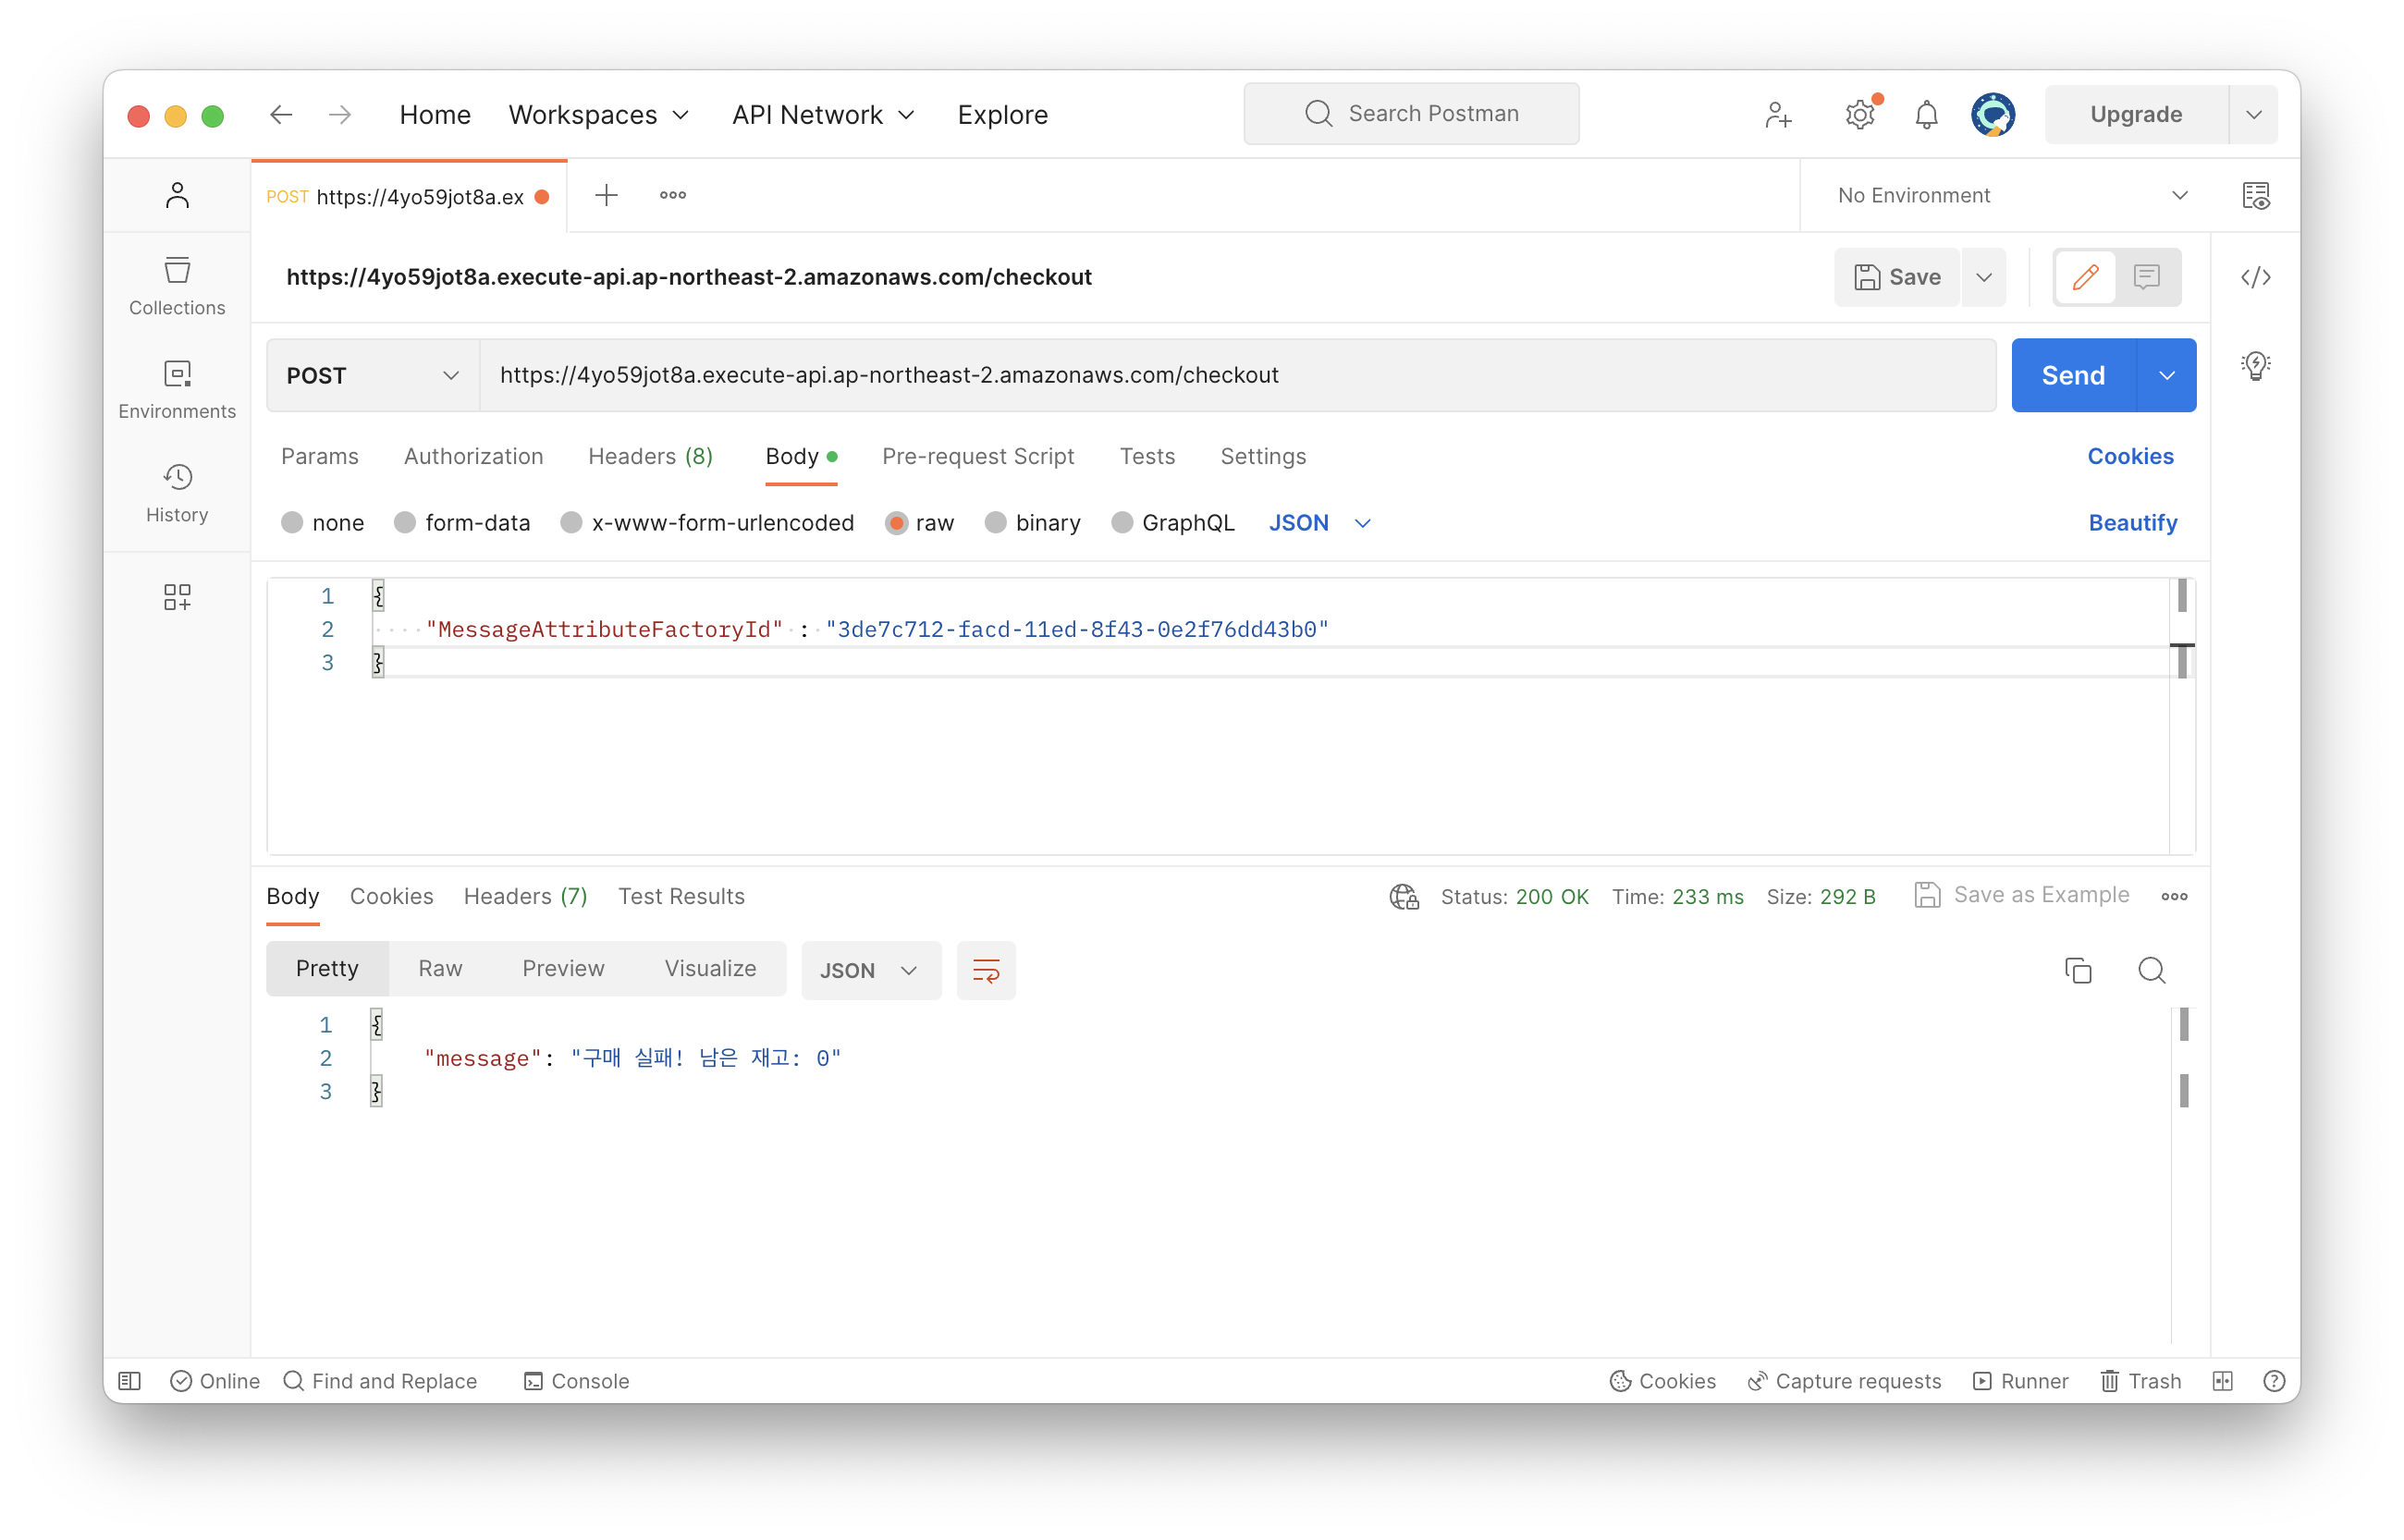Viewport: 2404px width, 1540px height.
Task: Copy the response body with the copy icon
Action: point(2078,970)
